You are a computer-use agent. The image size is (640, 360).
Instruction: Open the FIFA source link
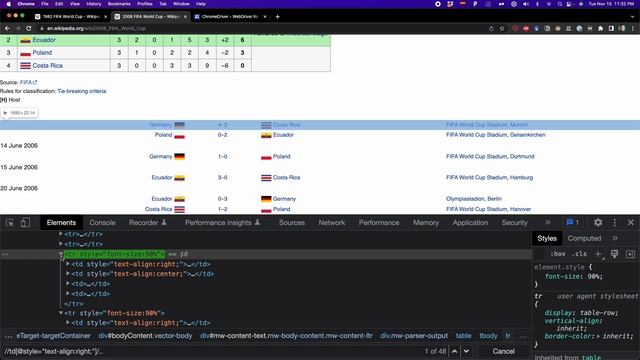point(28,82)
